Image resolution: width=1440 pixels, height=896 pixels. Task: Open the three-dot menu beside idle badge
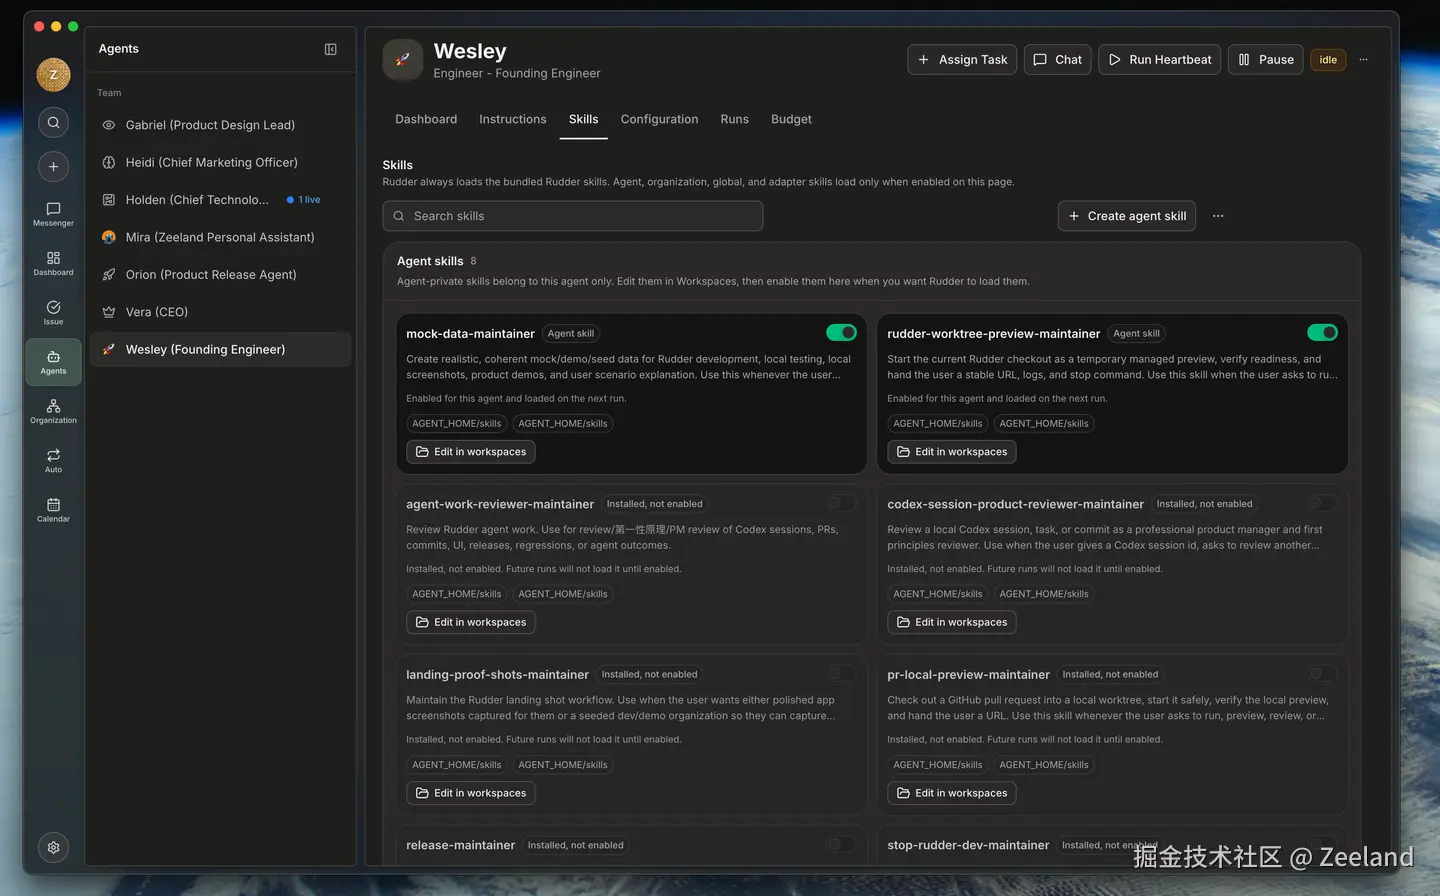pyautogui.click(x=1363, y=60)
